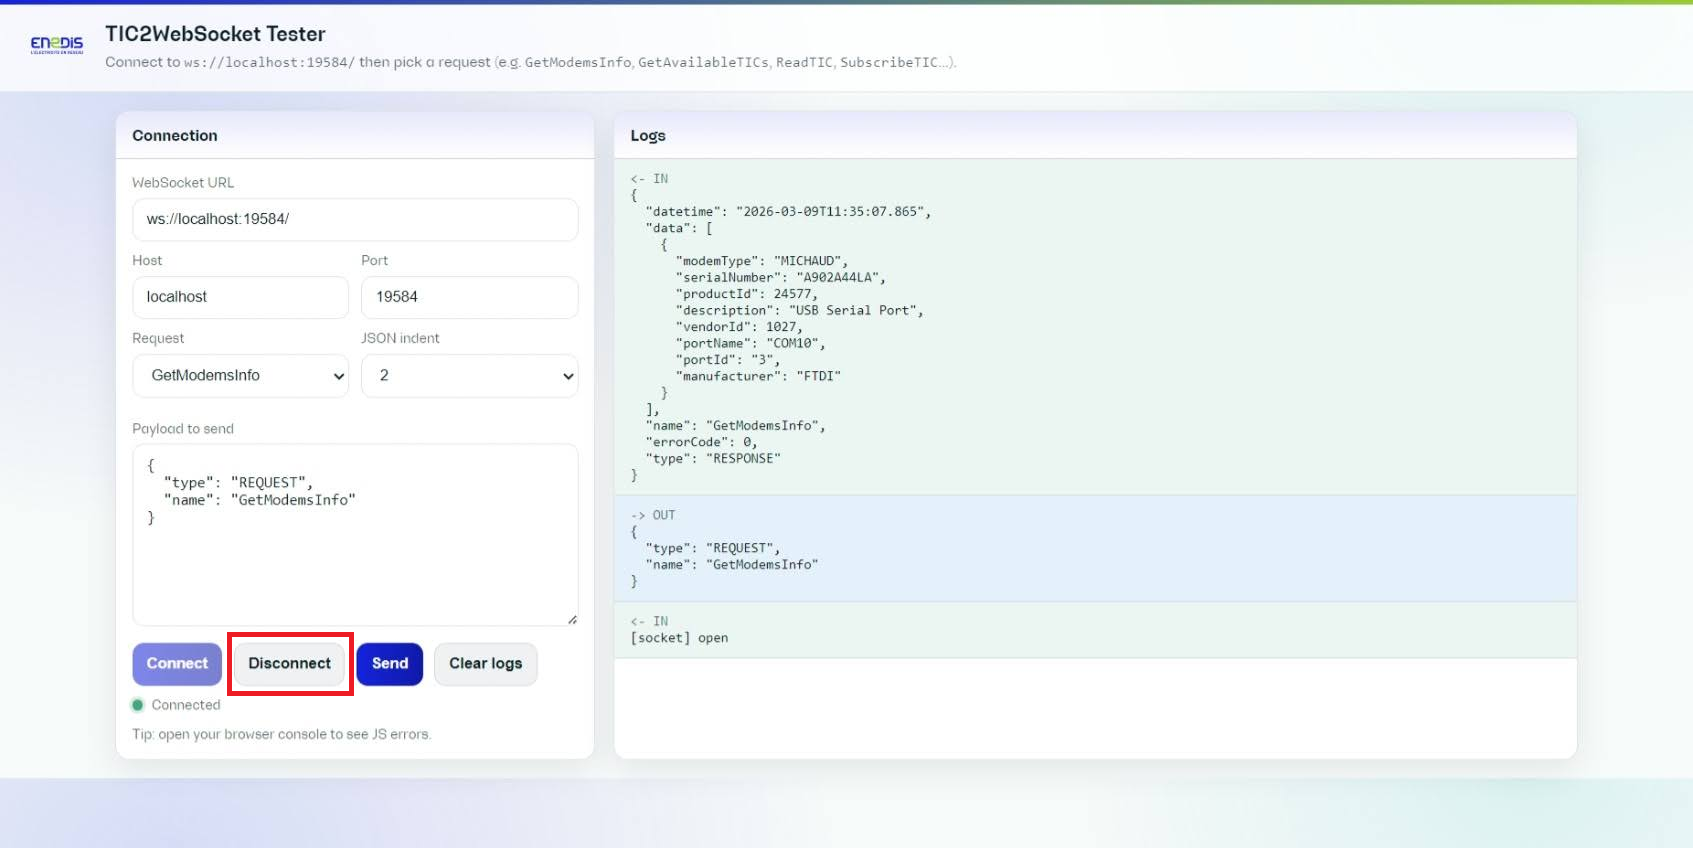Click the "vendorId": 1027 log line
The image size is (1693, 848).
pos(739,327)
